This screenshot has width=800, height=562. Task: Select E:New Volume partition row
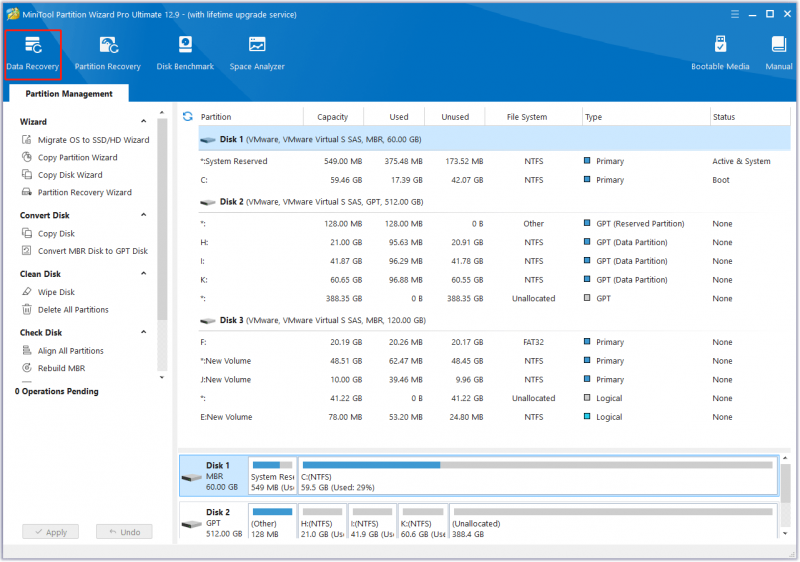click(494, 417)
